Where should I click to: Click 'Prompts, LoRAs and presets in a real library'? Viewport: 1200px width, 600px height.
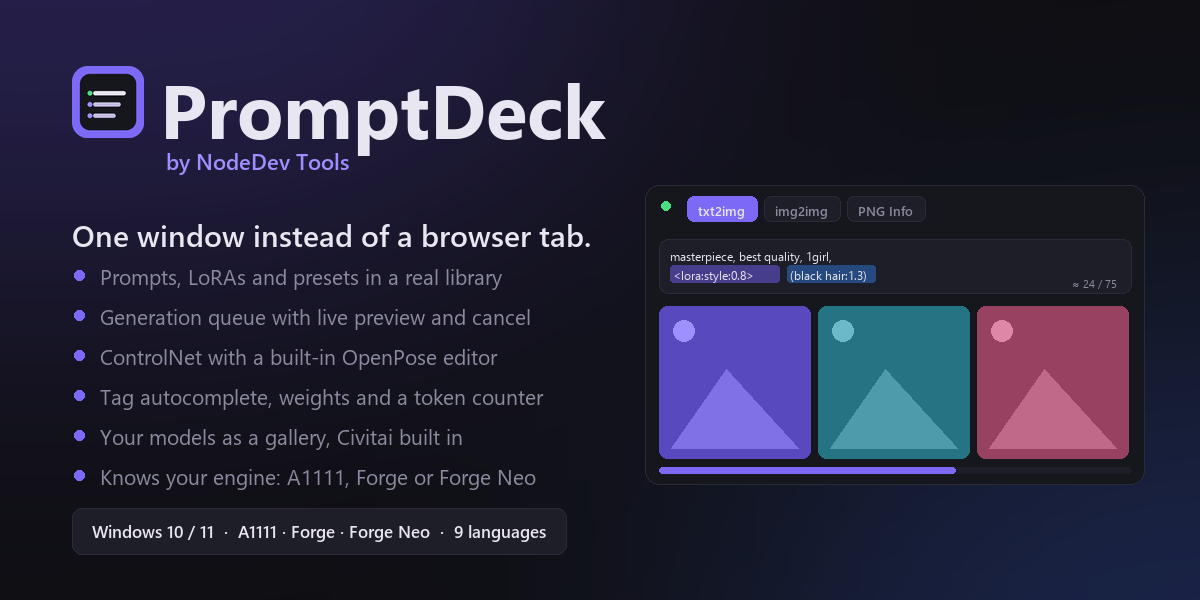301,278
